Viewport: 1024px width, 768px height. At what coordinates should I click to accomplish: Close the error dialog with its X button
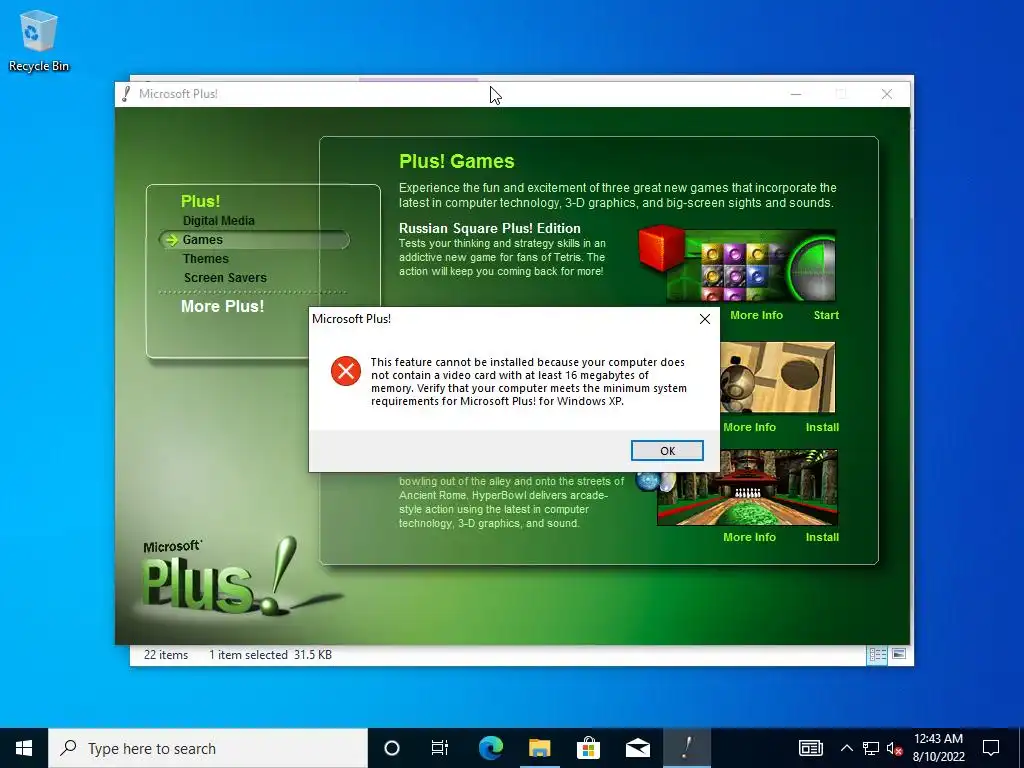tap(705, 319)
